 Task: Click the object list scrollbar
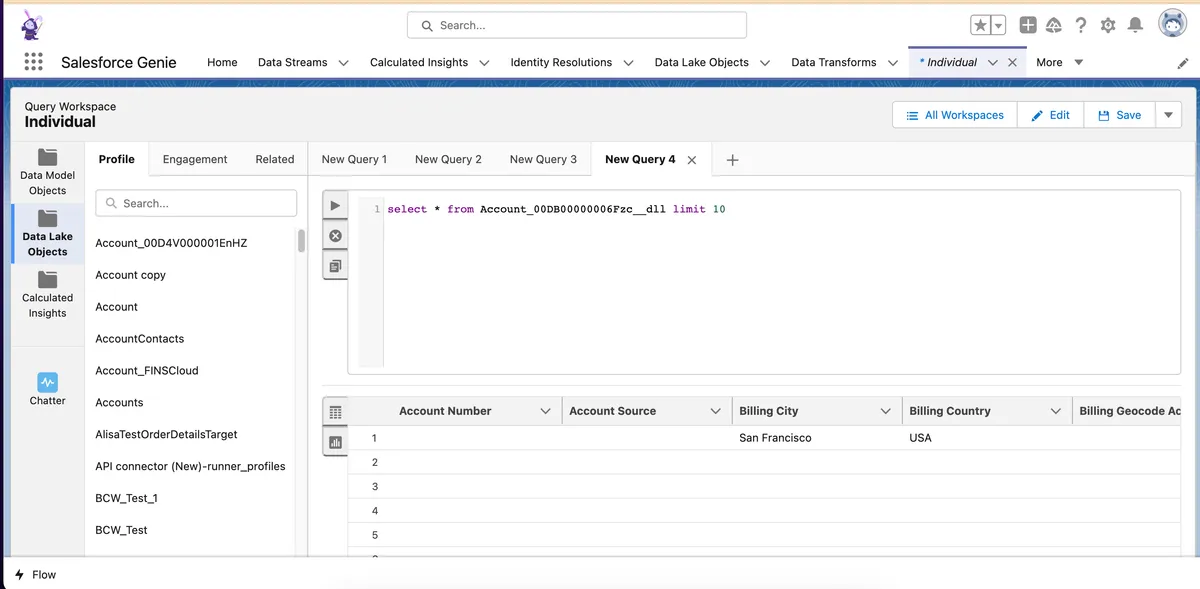[x=301, y=241]
